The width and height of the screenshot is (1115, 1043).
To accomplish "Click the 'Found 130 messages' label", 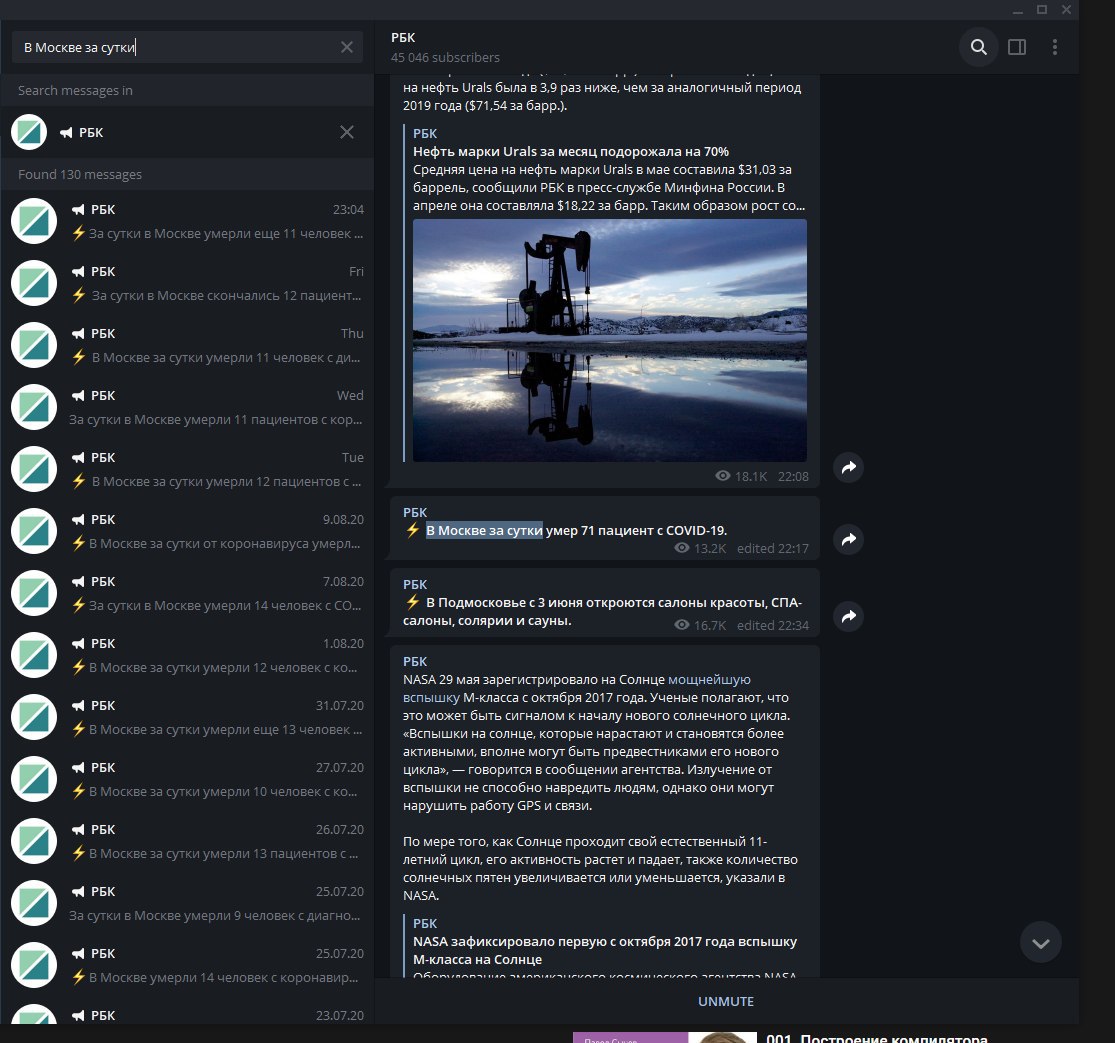I will click(80, 174).
